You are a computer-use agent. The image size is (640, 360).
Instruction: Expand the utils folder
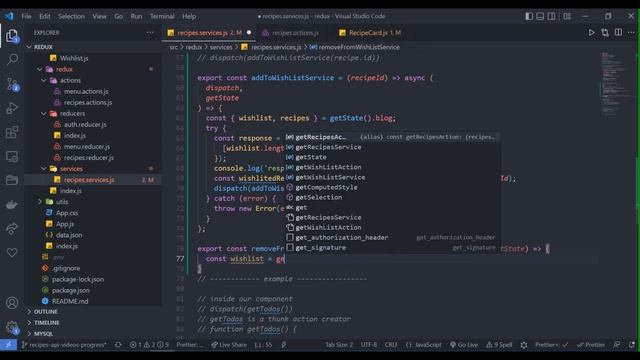pos(40,202)
